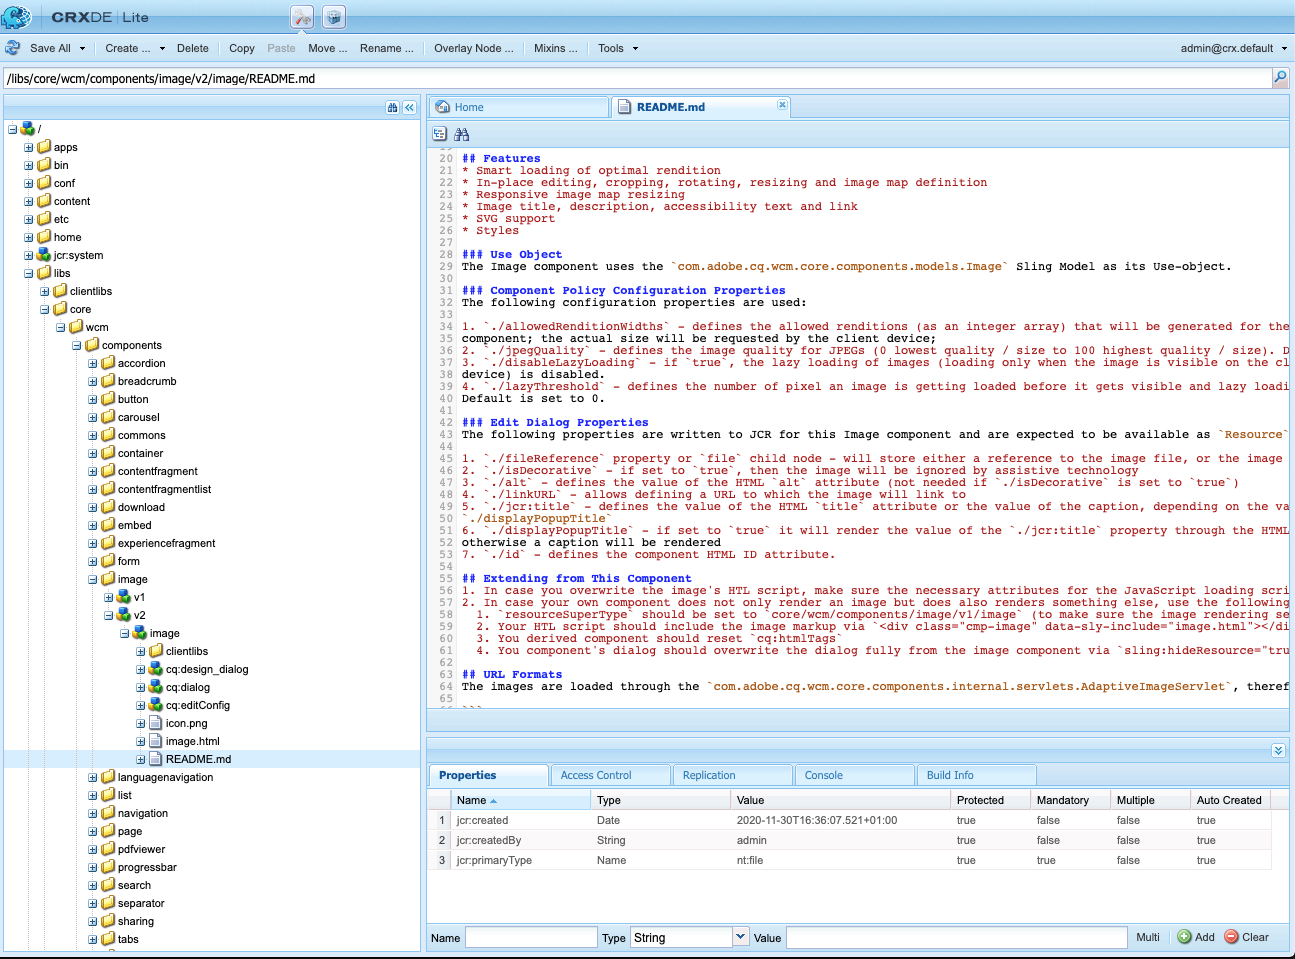Click the binoculars icon above the tree
The width and height of the screenshot is (1295, 959).
tap(392, 107)
